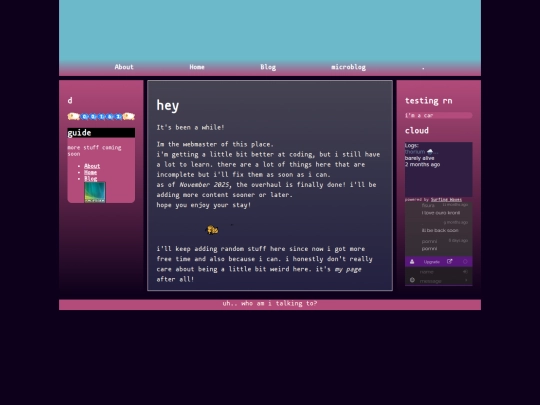Focus the chatbox name input field
Screen dimensions: 540x405
point(438,272)
